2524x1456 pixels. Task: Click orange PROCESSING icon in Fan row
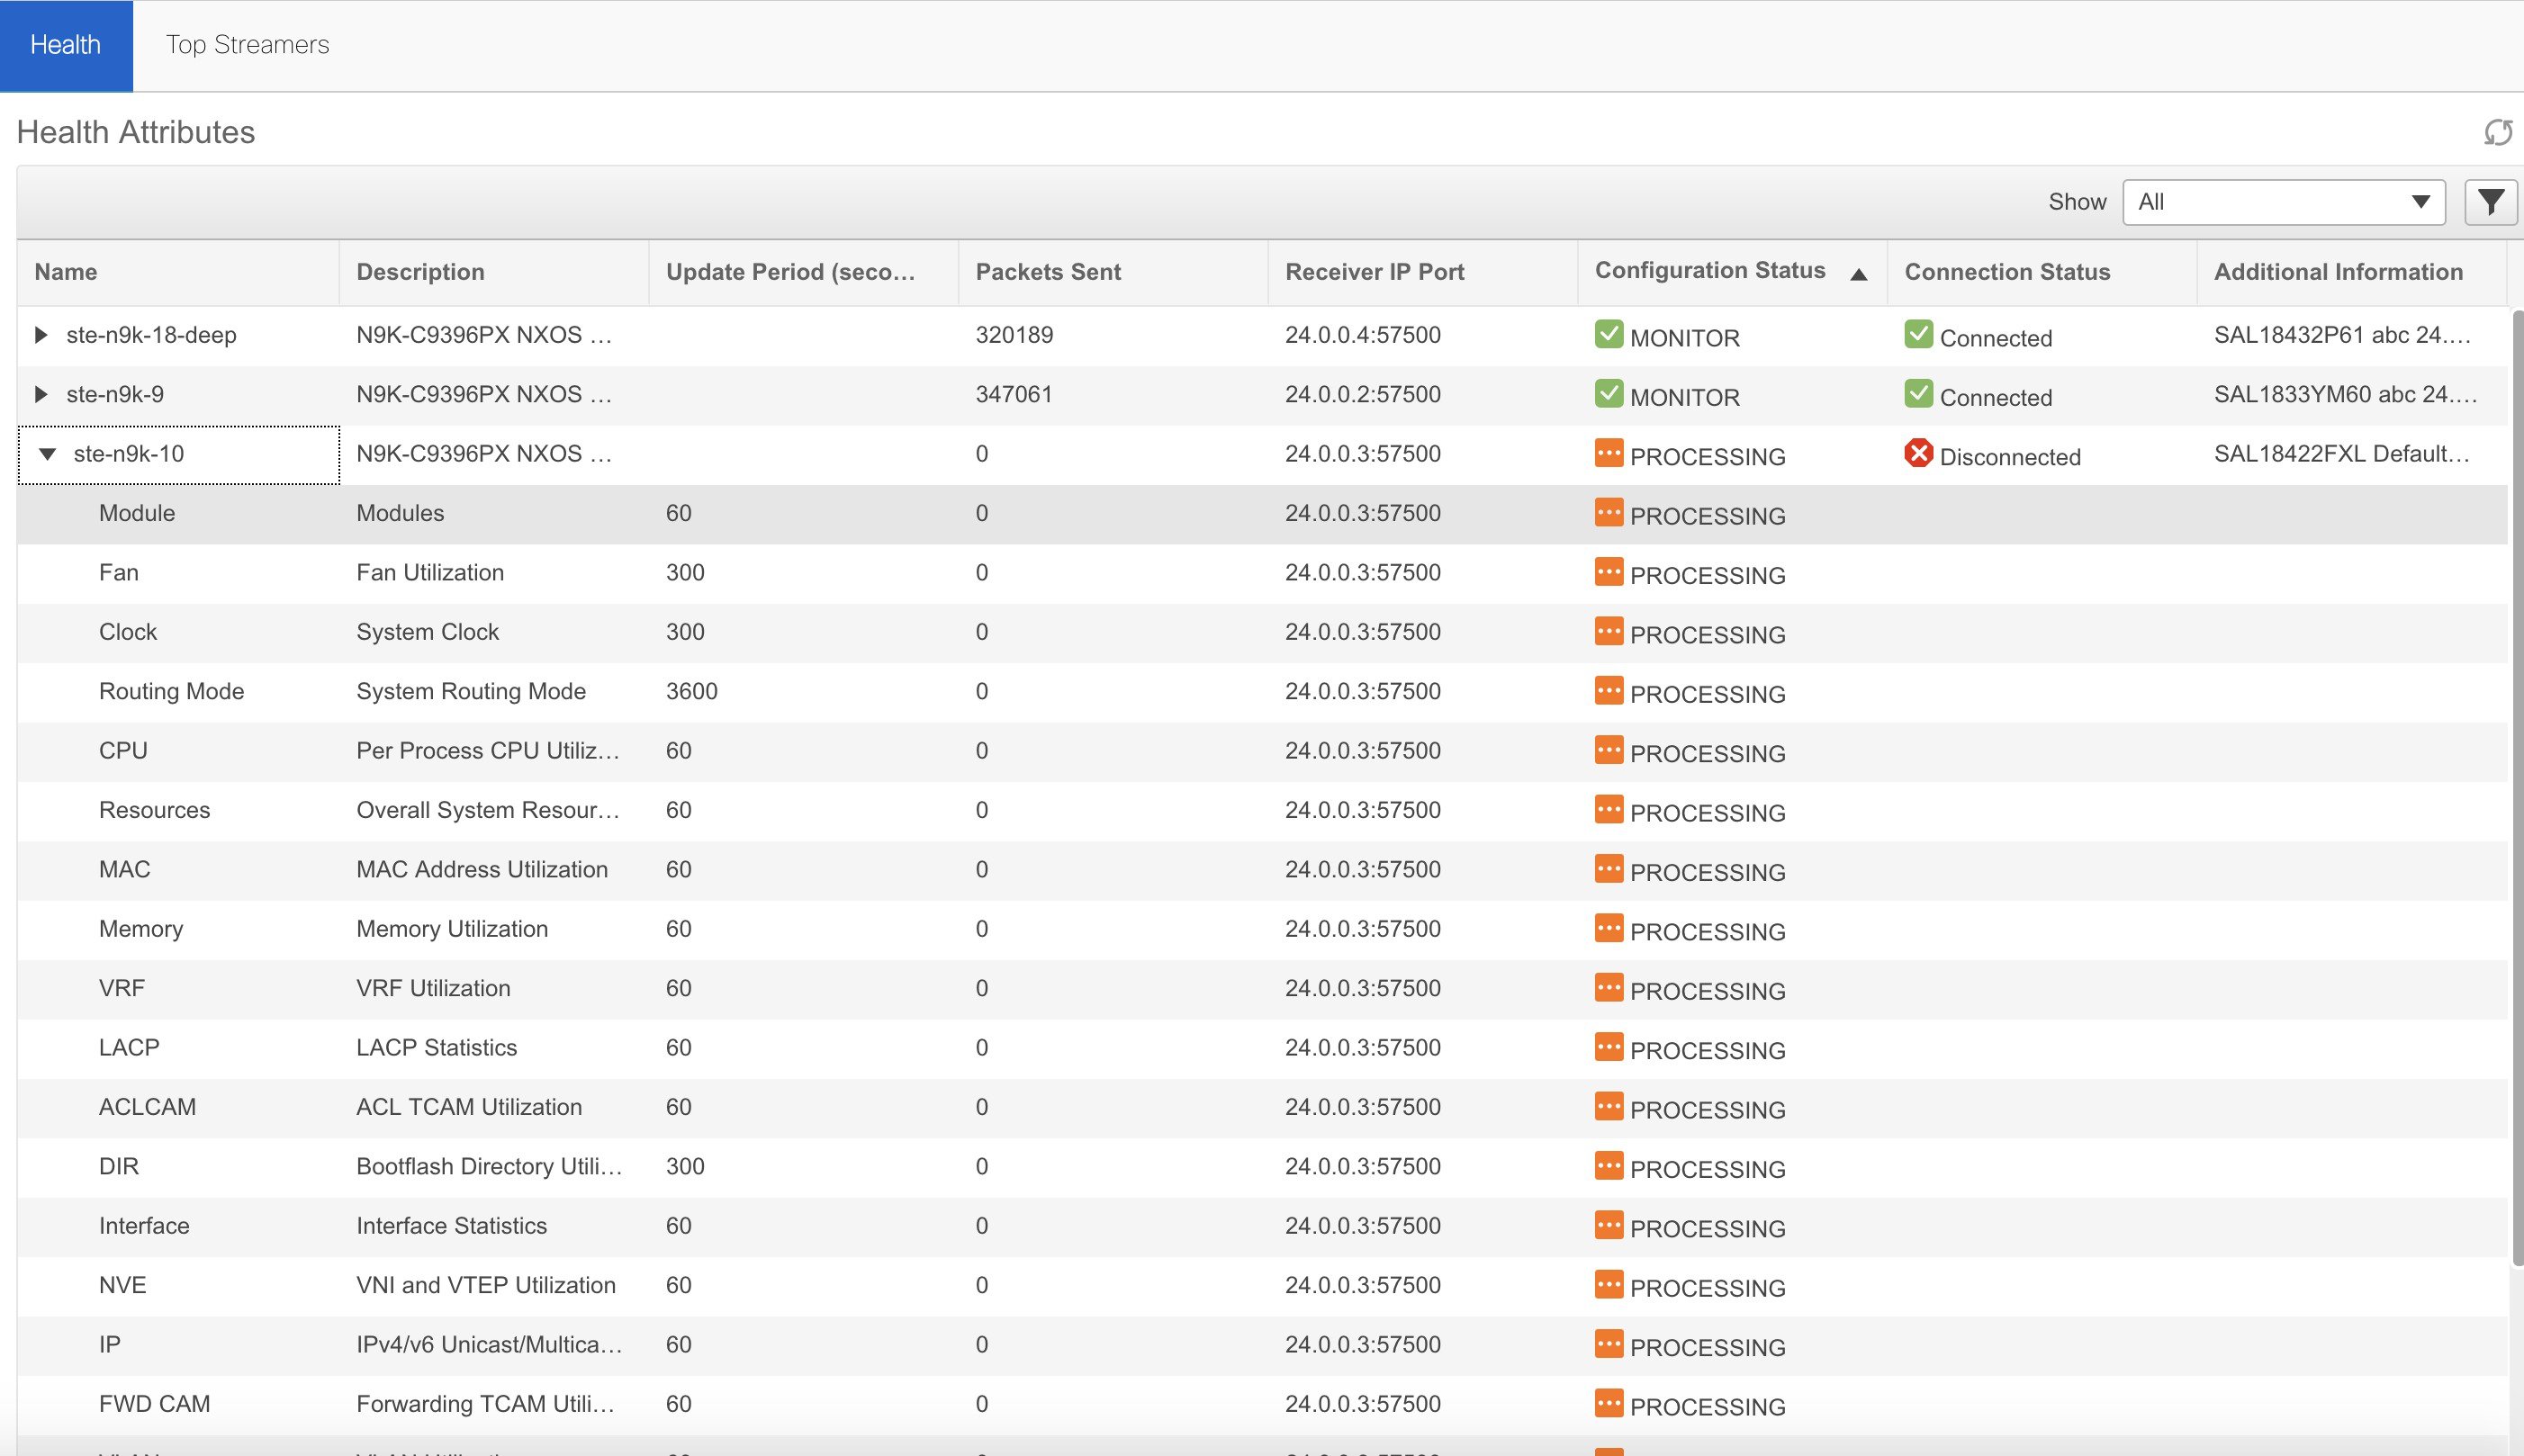click(1608, 572)
